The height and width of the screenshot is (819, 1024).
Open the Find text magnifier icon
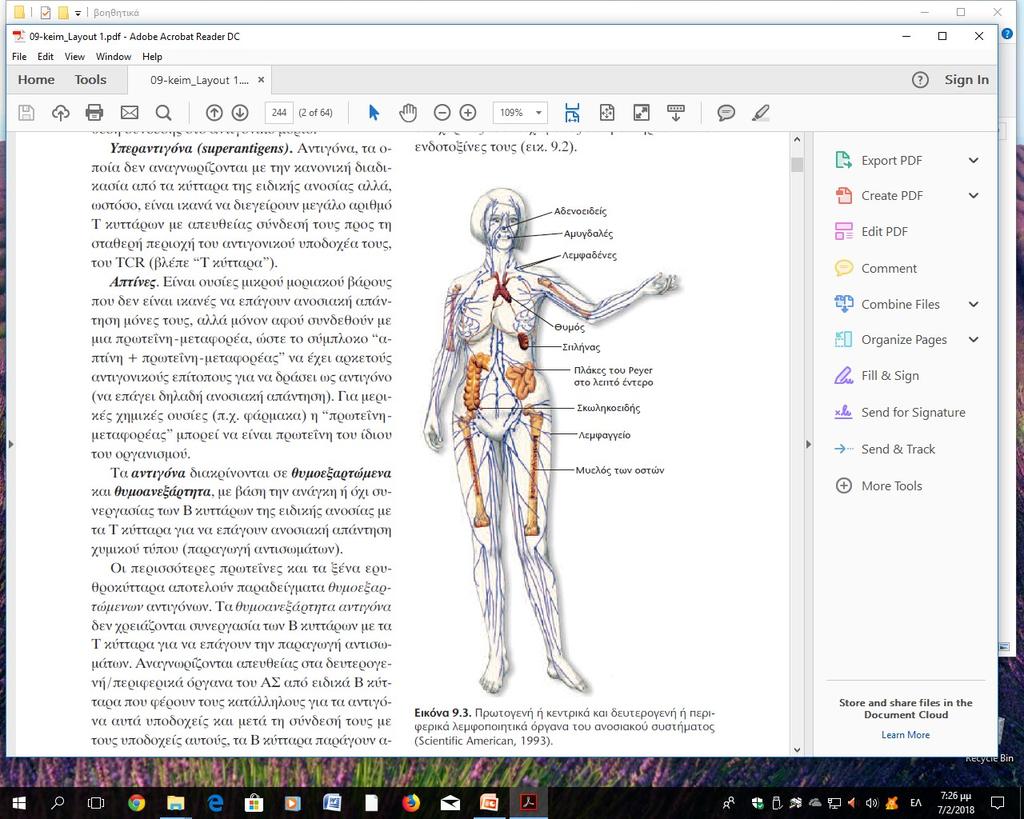tap(164, 113)
